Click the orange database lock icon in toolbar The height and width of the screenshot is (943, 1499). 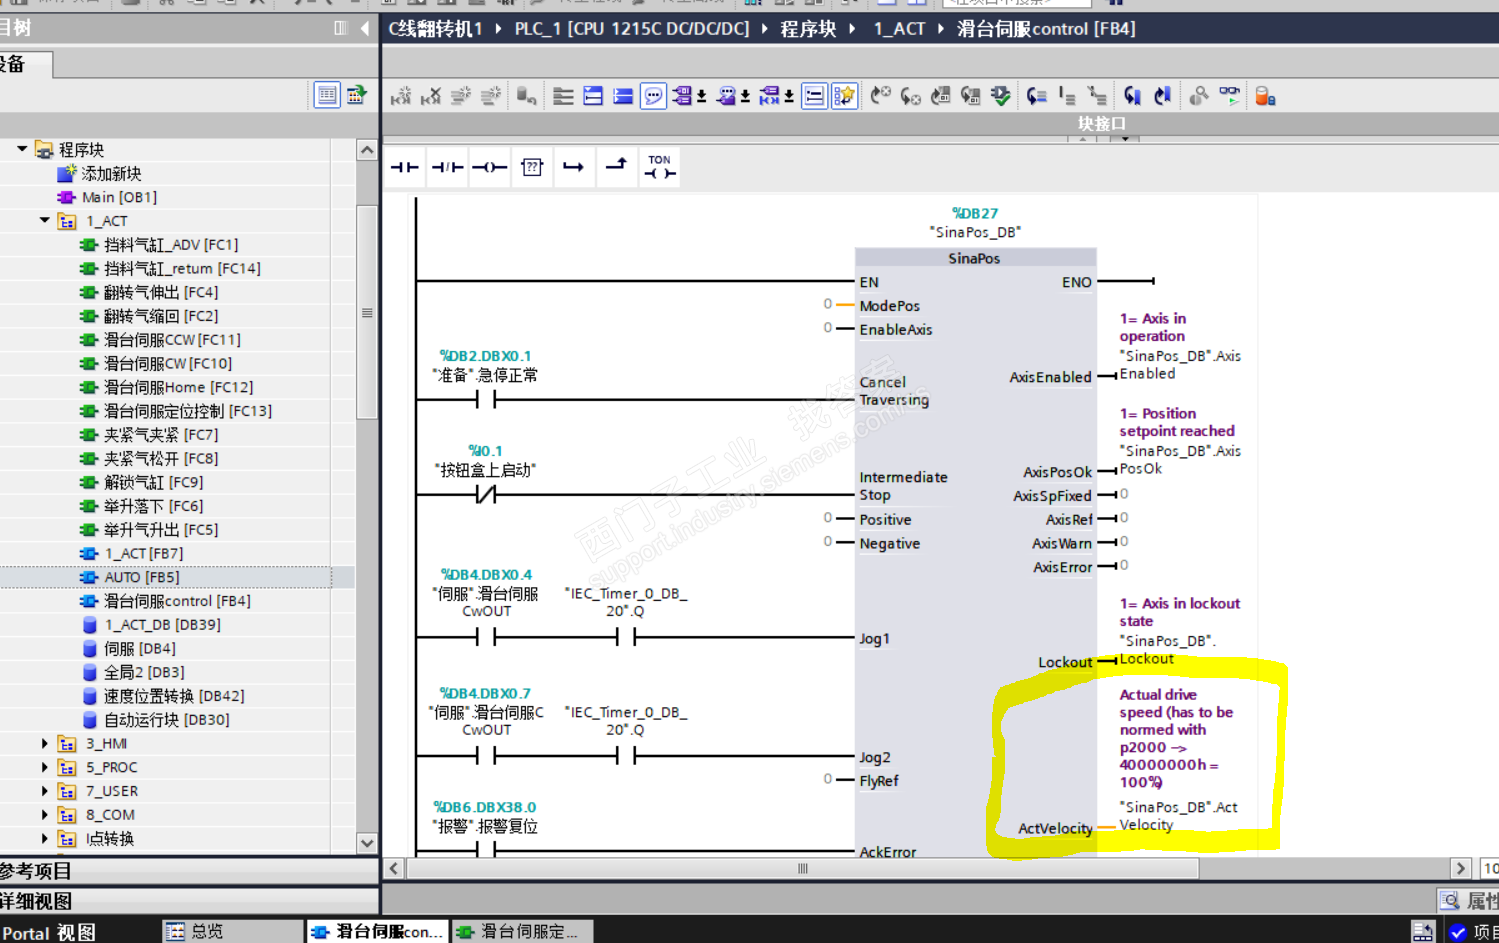tap(1265, 96)
